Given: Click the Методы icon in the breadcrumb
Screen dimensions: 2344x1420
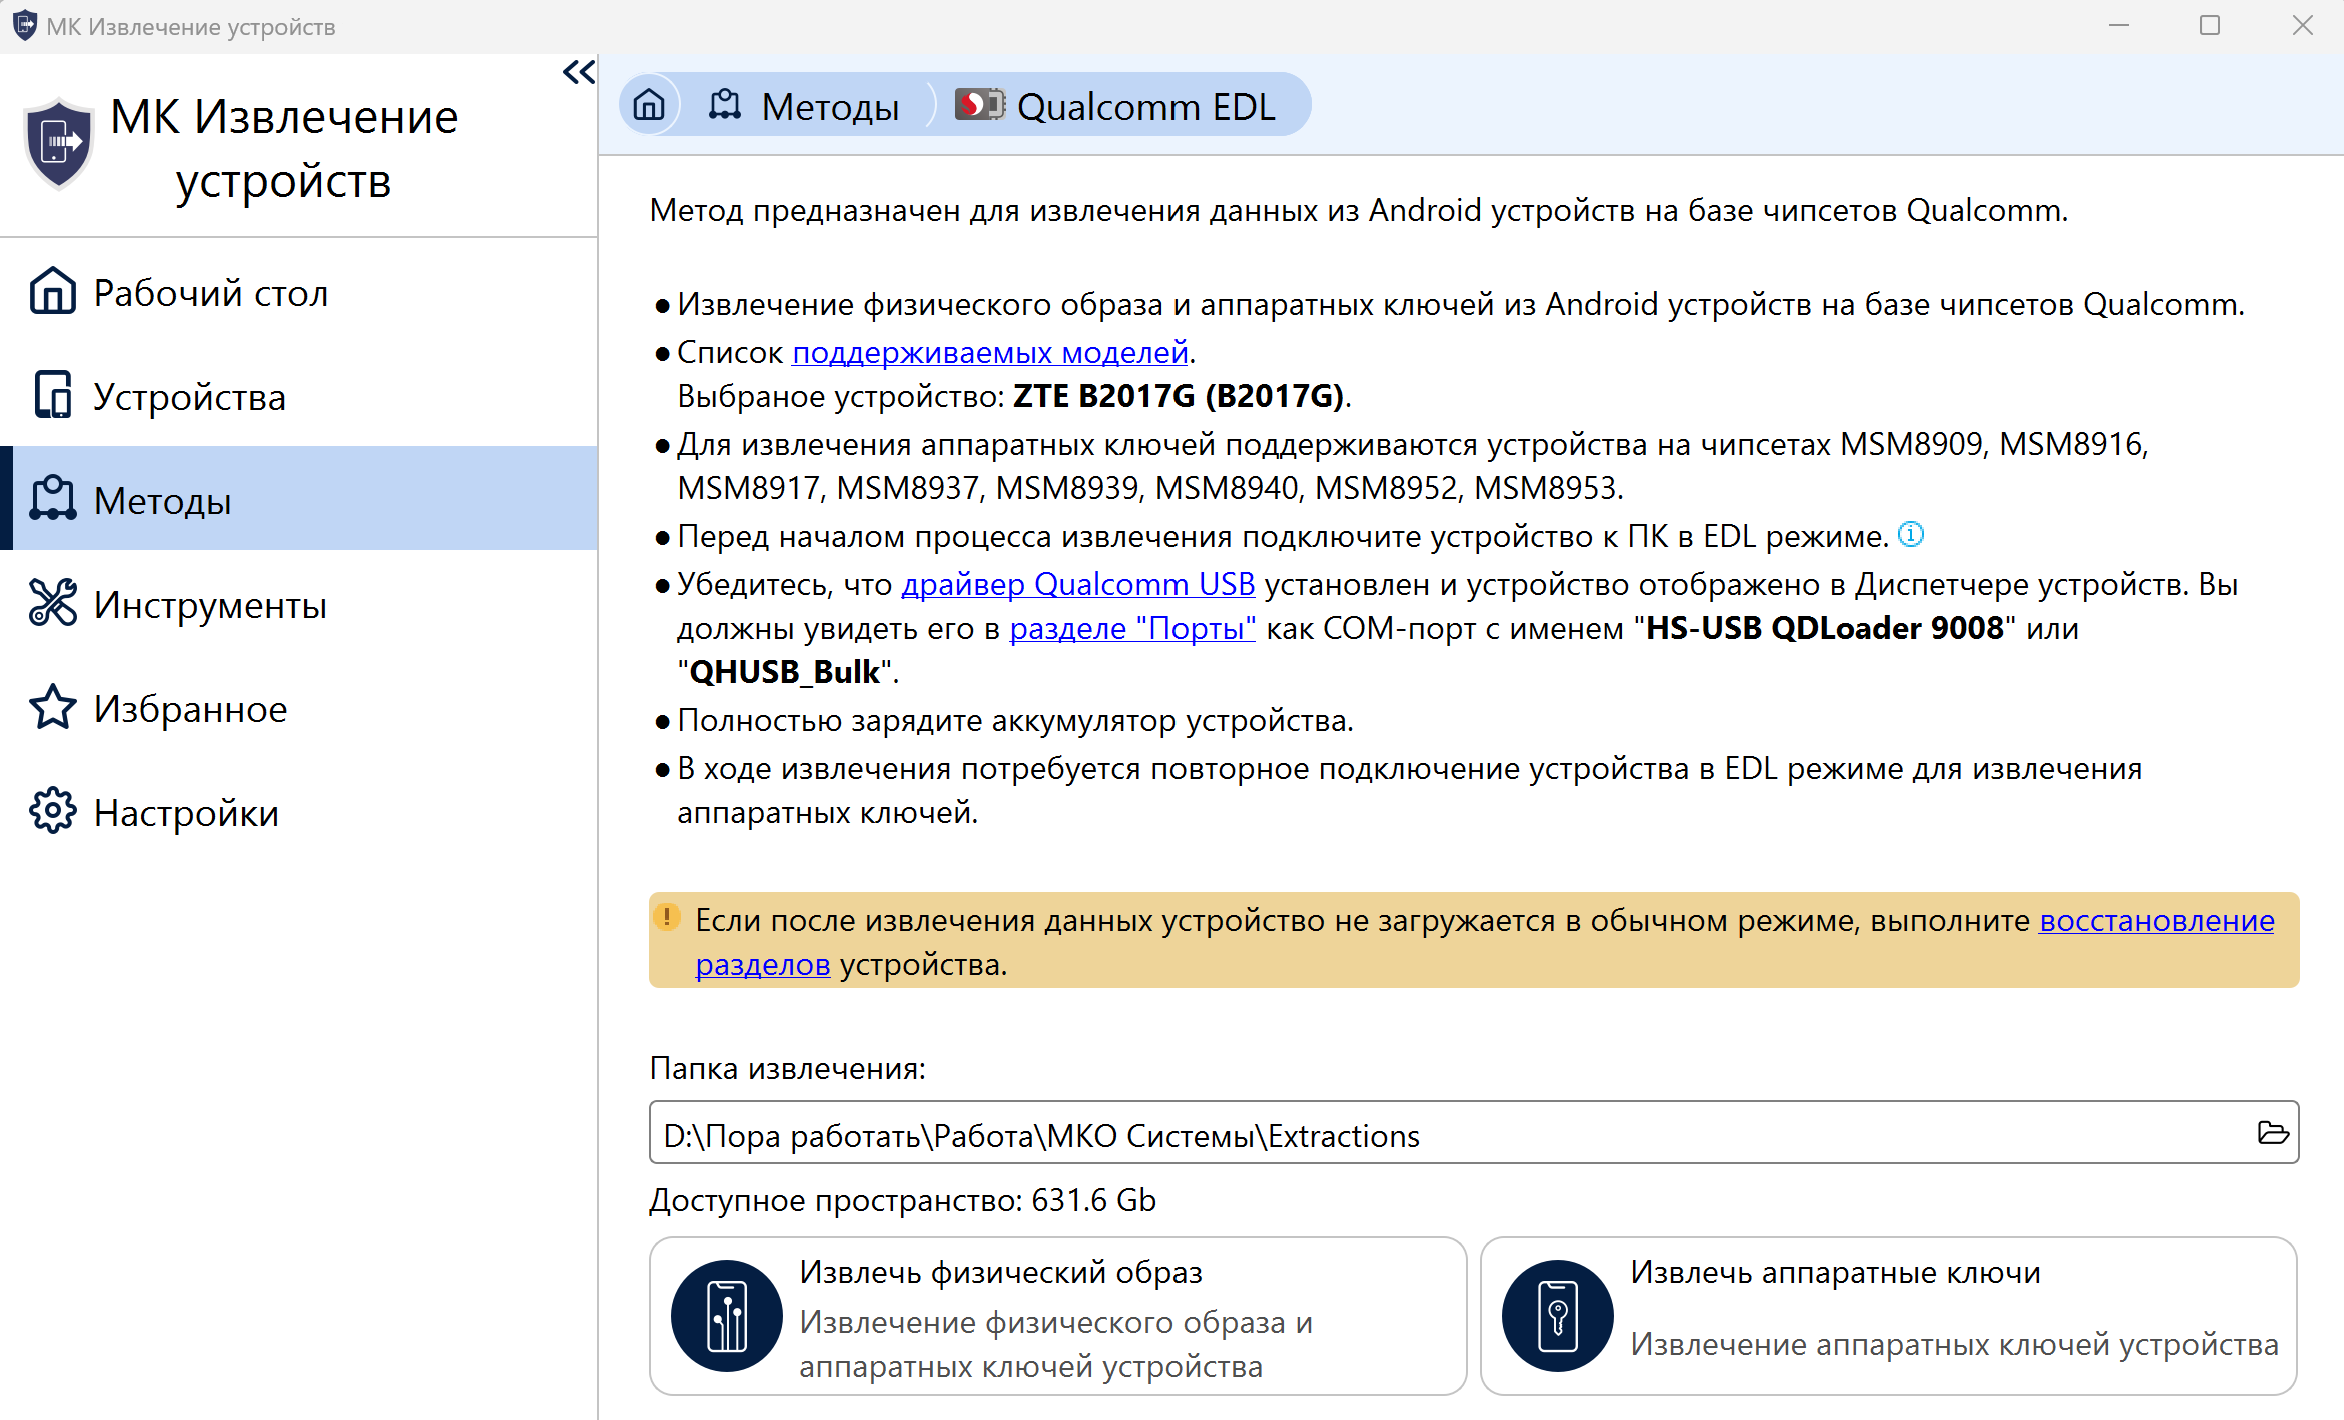Looking at the screenshot, I should pyautogui.click(x=725, y=105).
